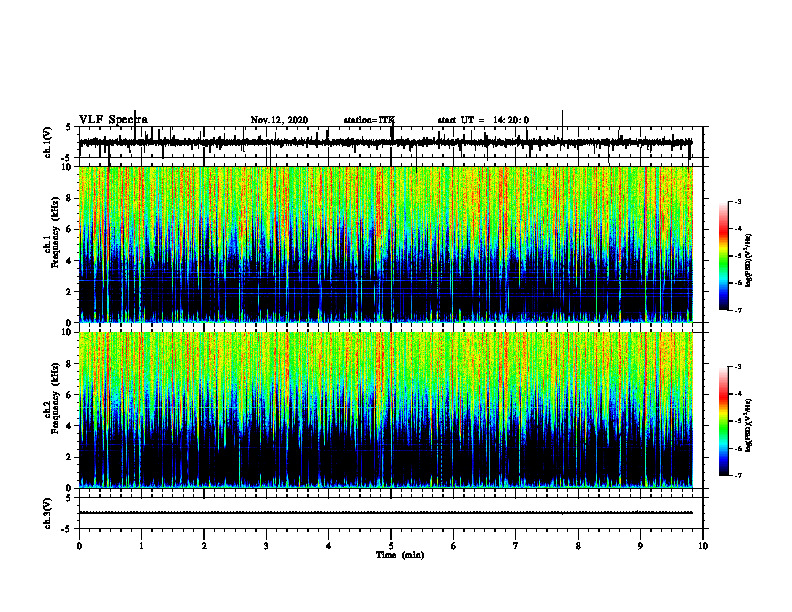This screenshot has width=792, height=612.
Task: Click the "-7" label on ch.1 color bar
Action: pyautogui.click(x=738, y=310)
